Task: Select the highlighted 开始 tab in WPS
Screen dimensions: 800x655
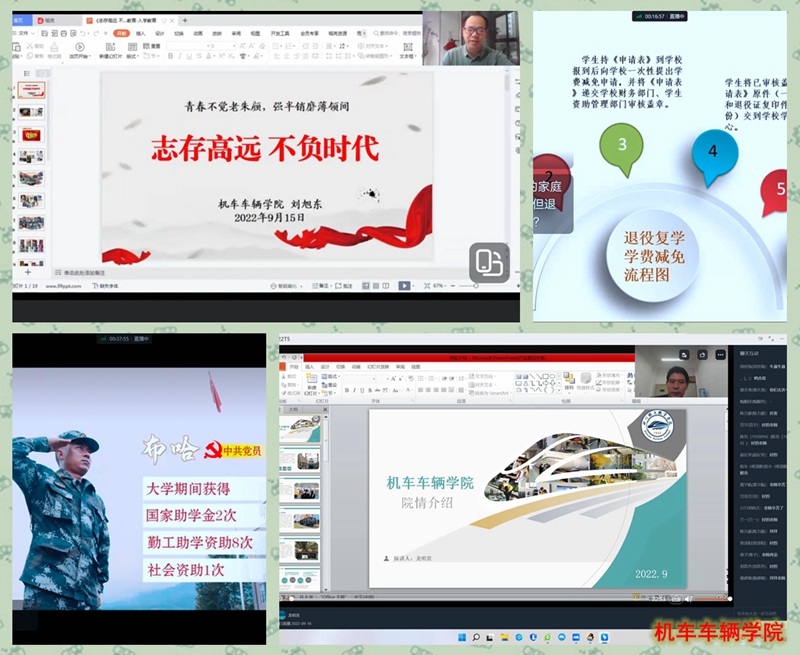Action: [x=121, y=33]
